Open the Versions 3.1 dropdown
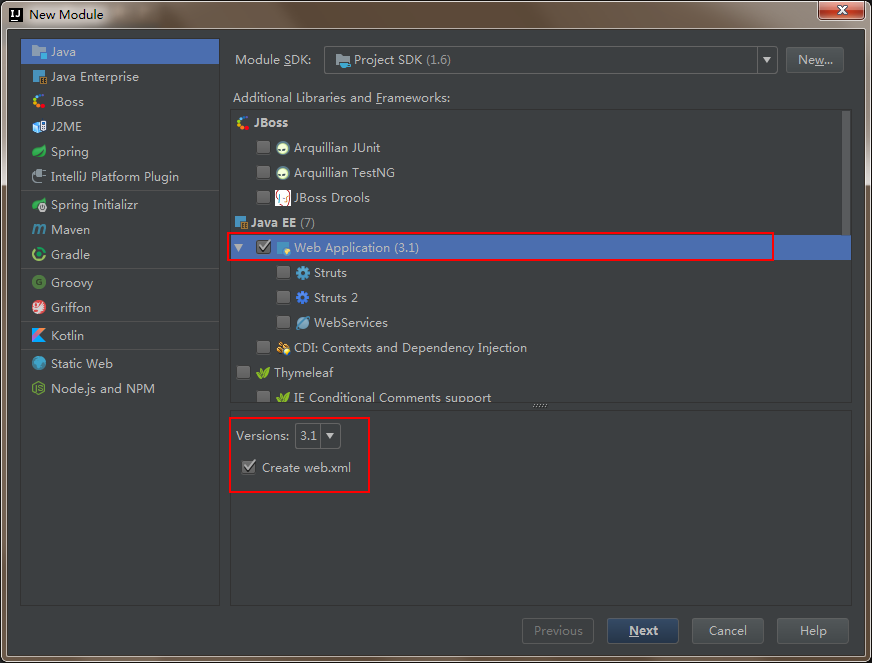 click(x=330, y=436)
